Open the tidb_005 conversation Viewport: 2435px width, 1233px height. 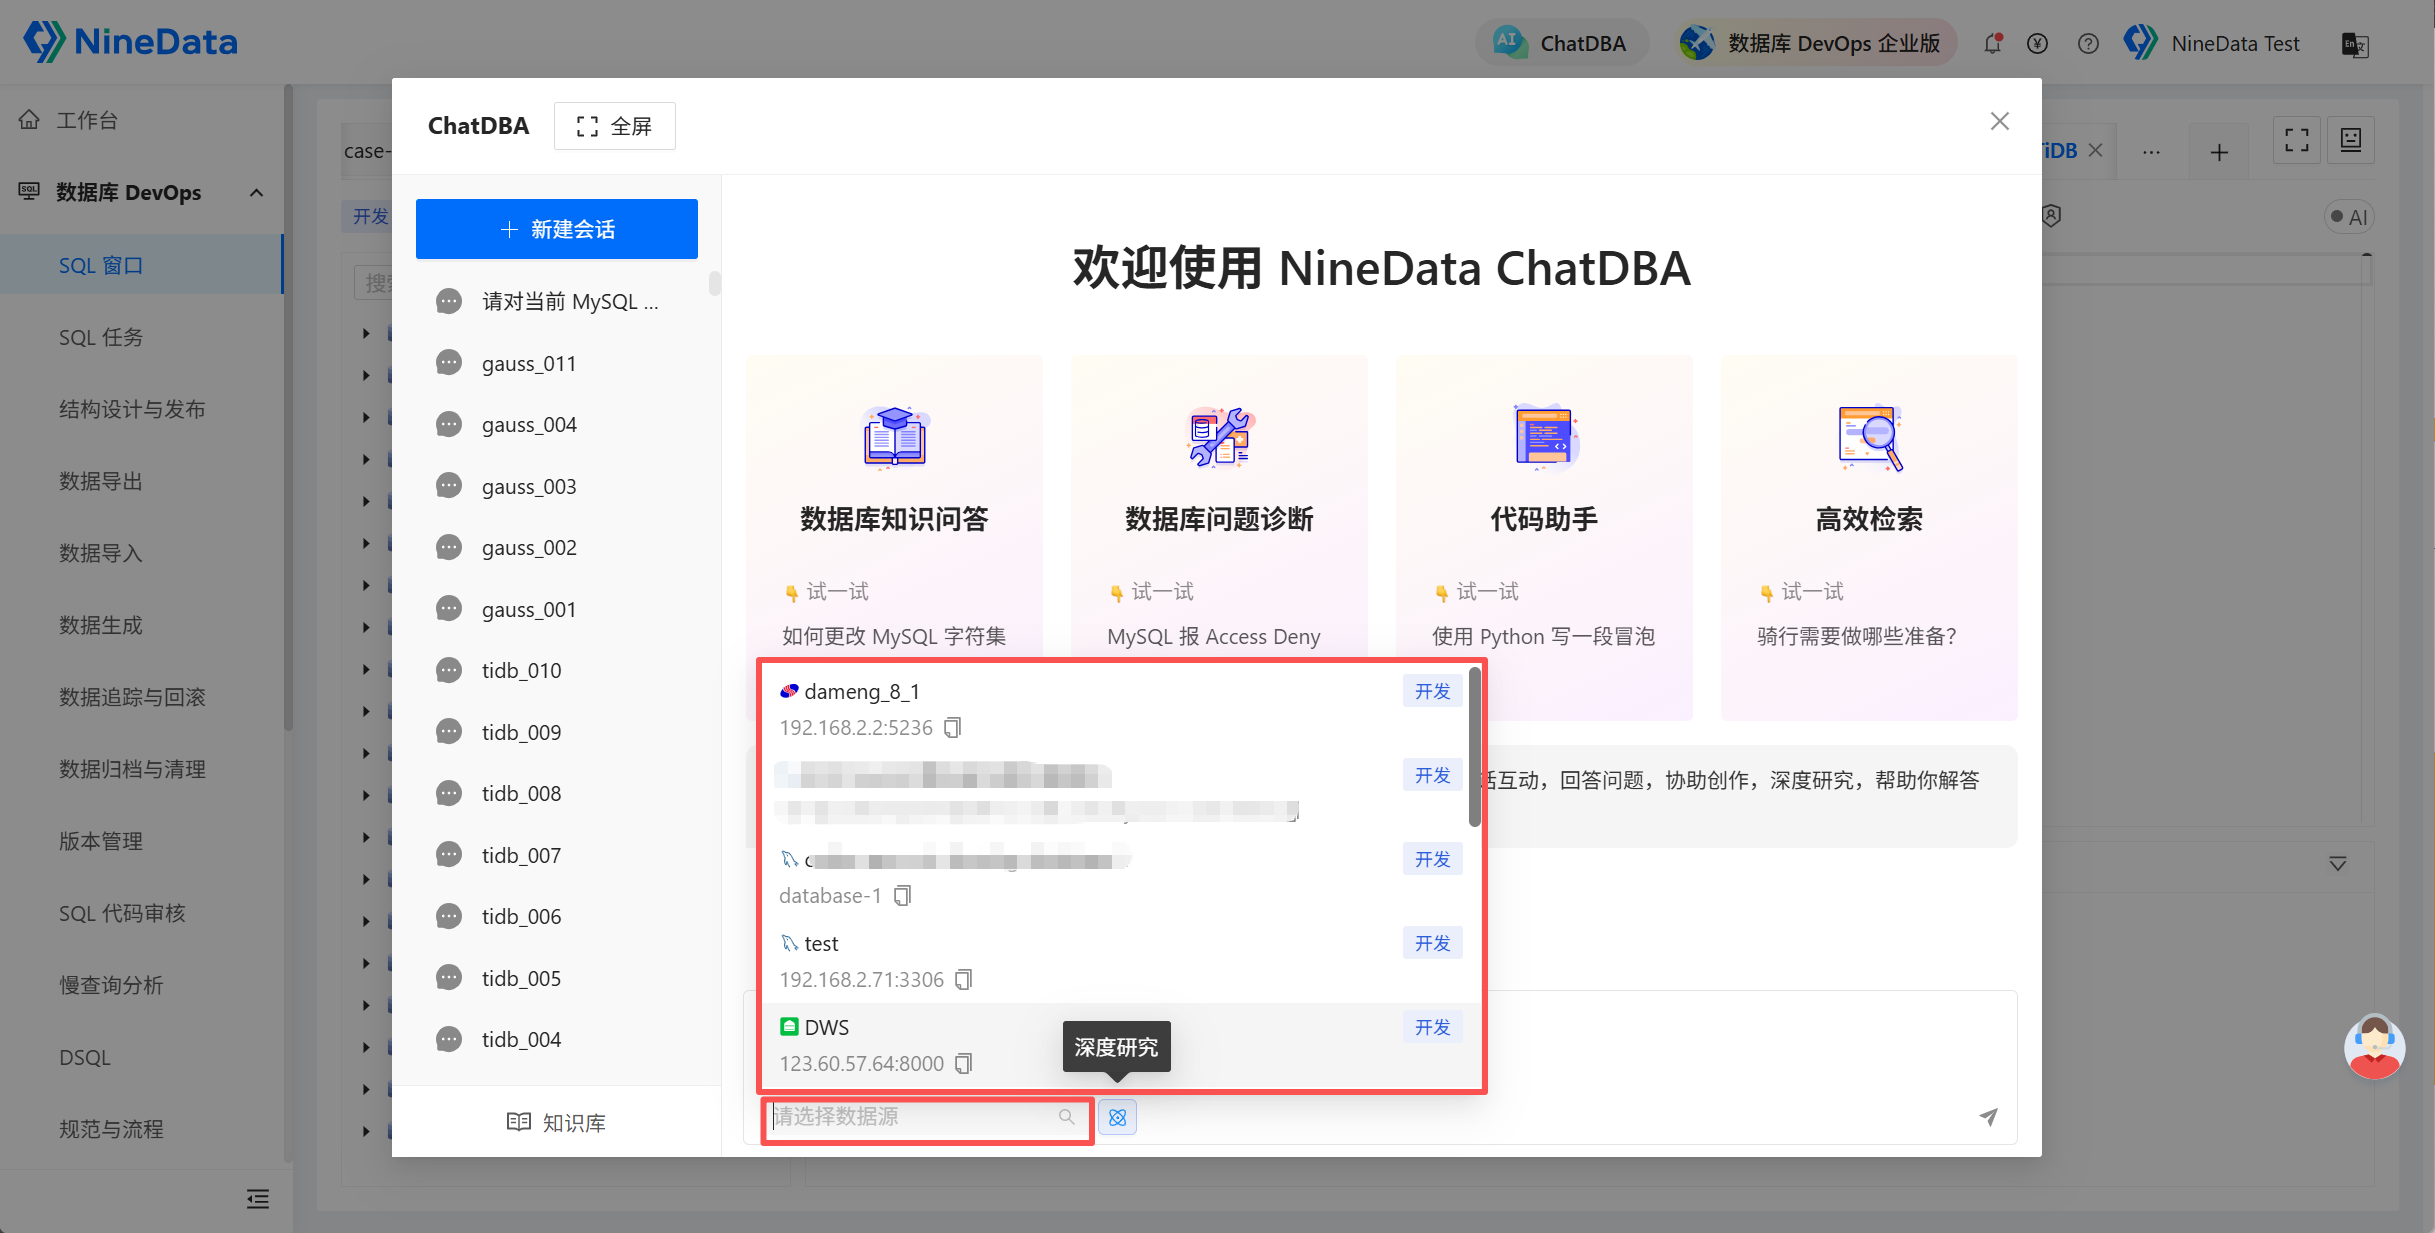point(557,979)
